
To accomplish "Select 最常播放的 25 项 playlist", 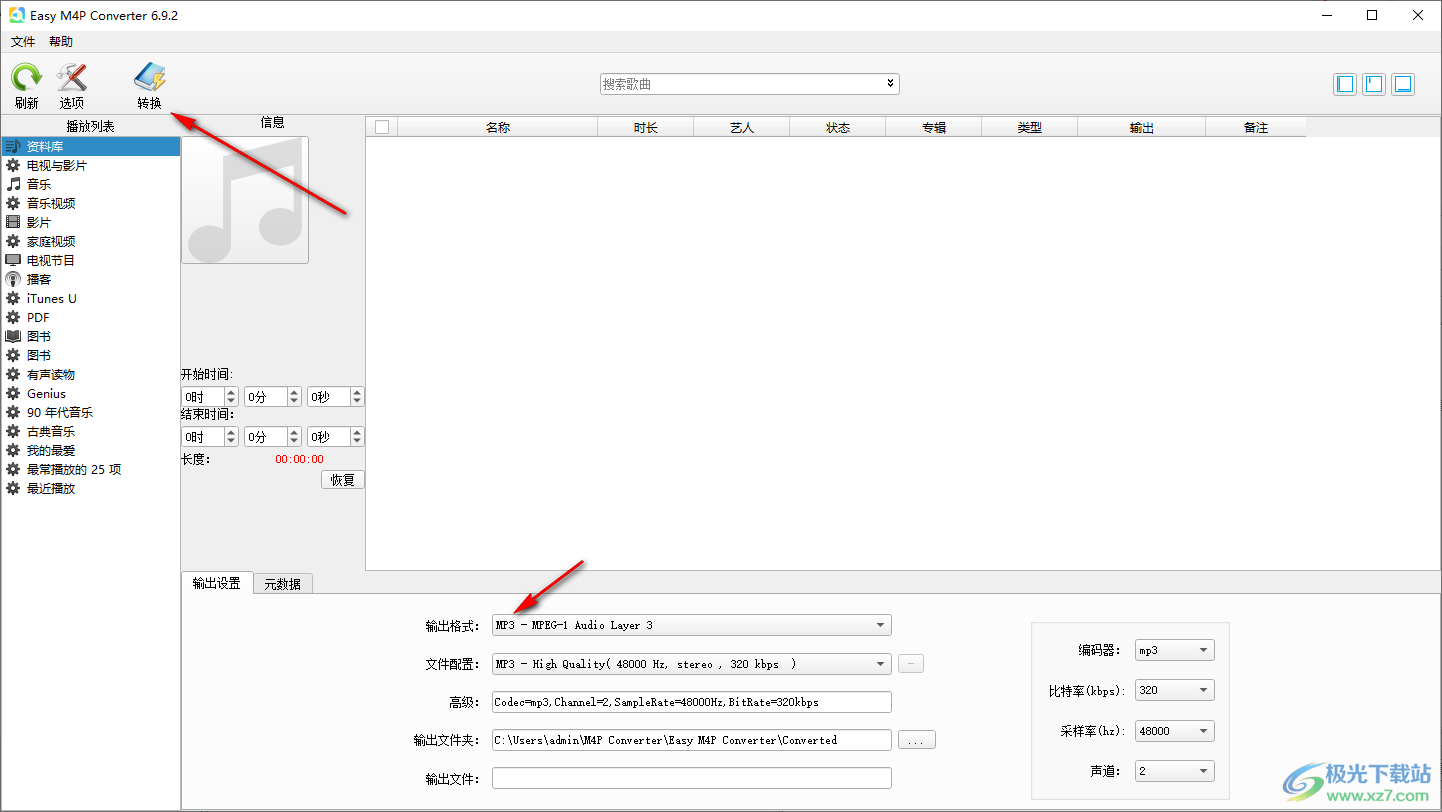I will 91,469.
